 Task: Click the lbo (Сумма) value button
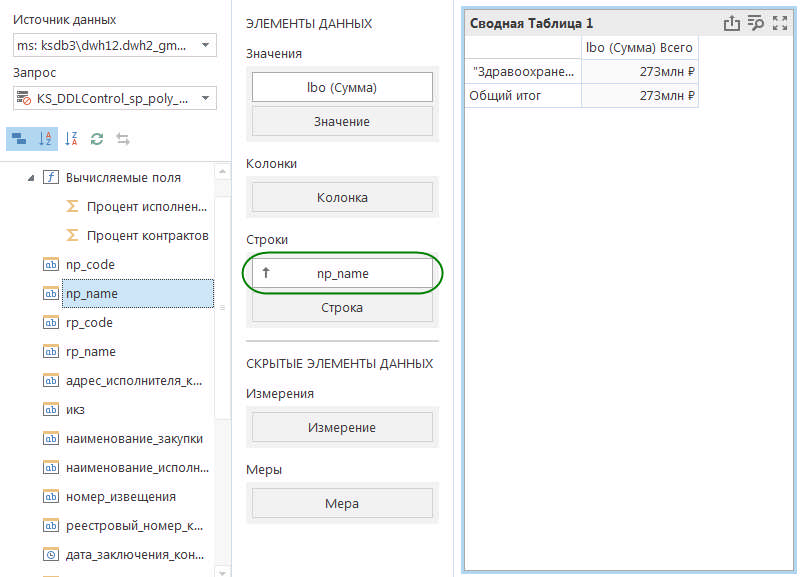point(342,87)
